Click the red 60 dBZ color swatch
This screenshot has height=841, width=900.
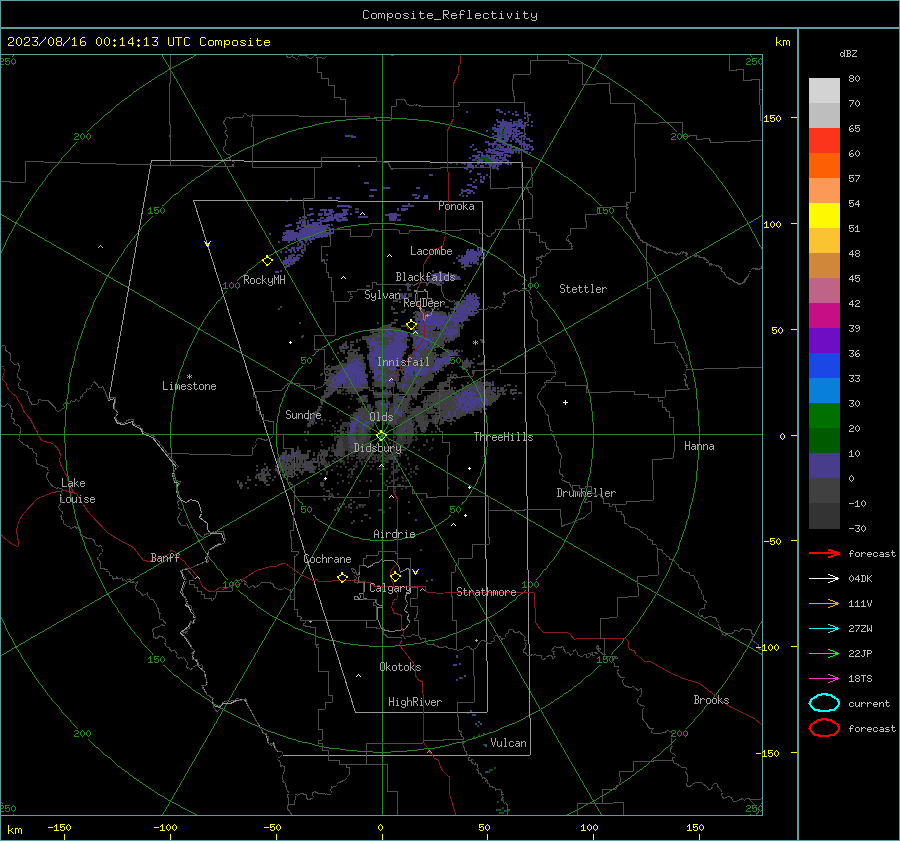click(x=824, y=140)
